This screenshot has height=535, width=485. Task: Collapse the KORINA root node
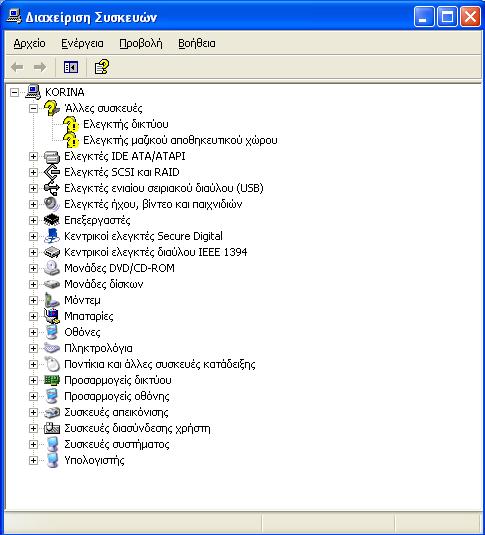14,92
